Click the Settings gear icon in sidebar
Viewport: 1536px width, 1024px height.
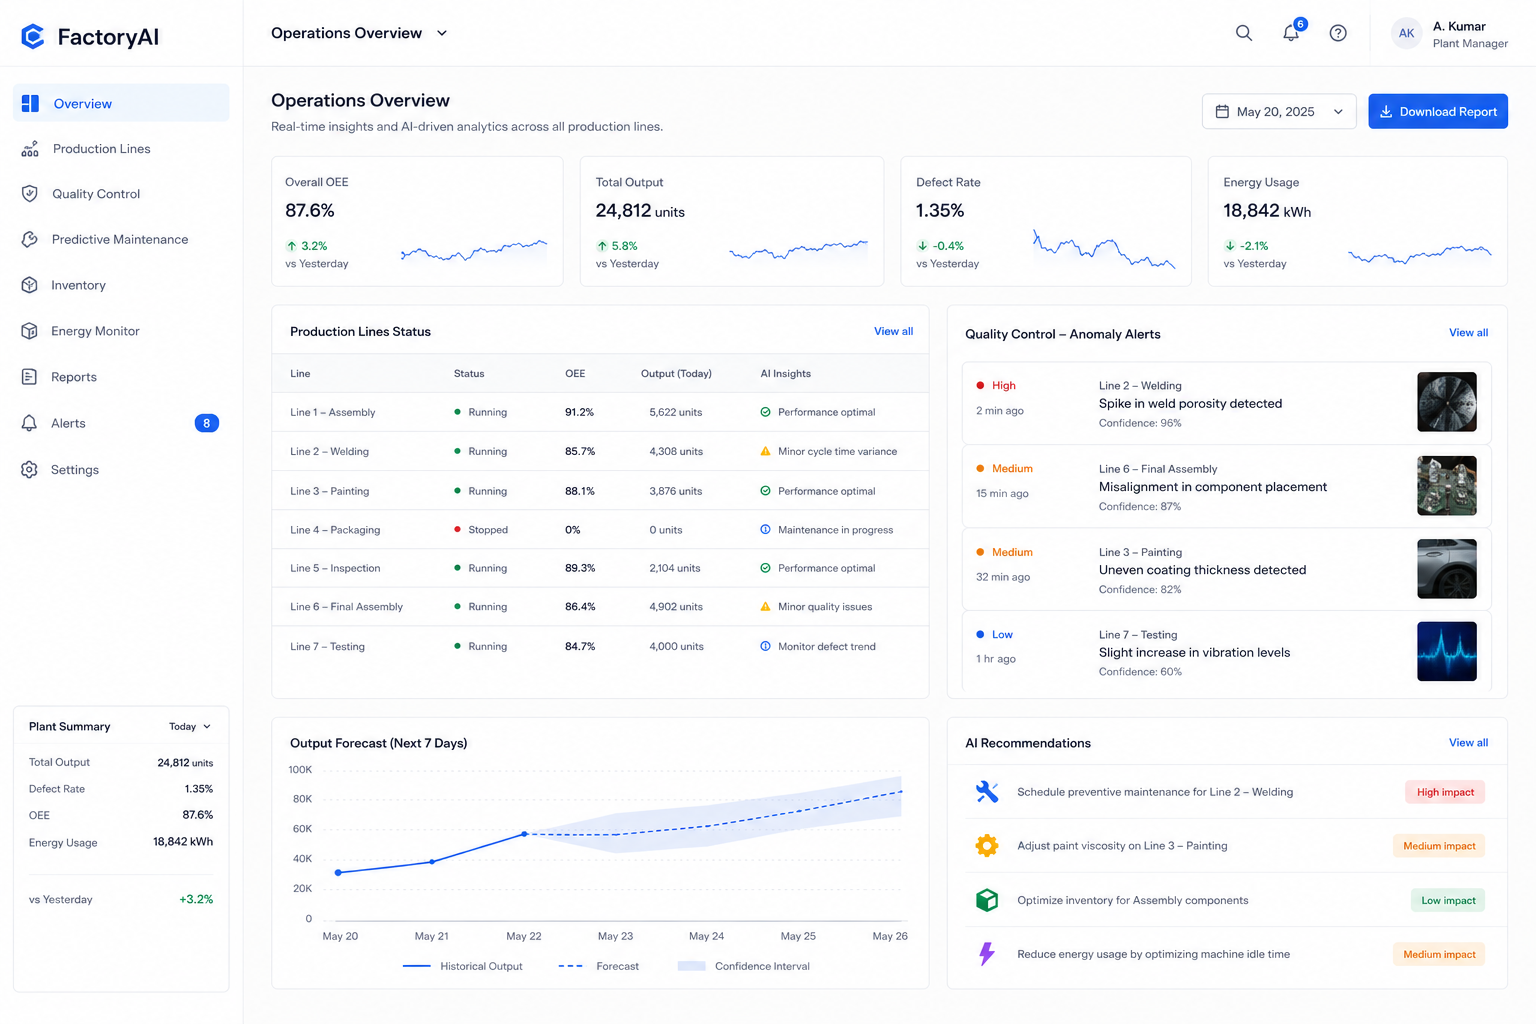[30, 469]
